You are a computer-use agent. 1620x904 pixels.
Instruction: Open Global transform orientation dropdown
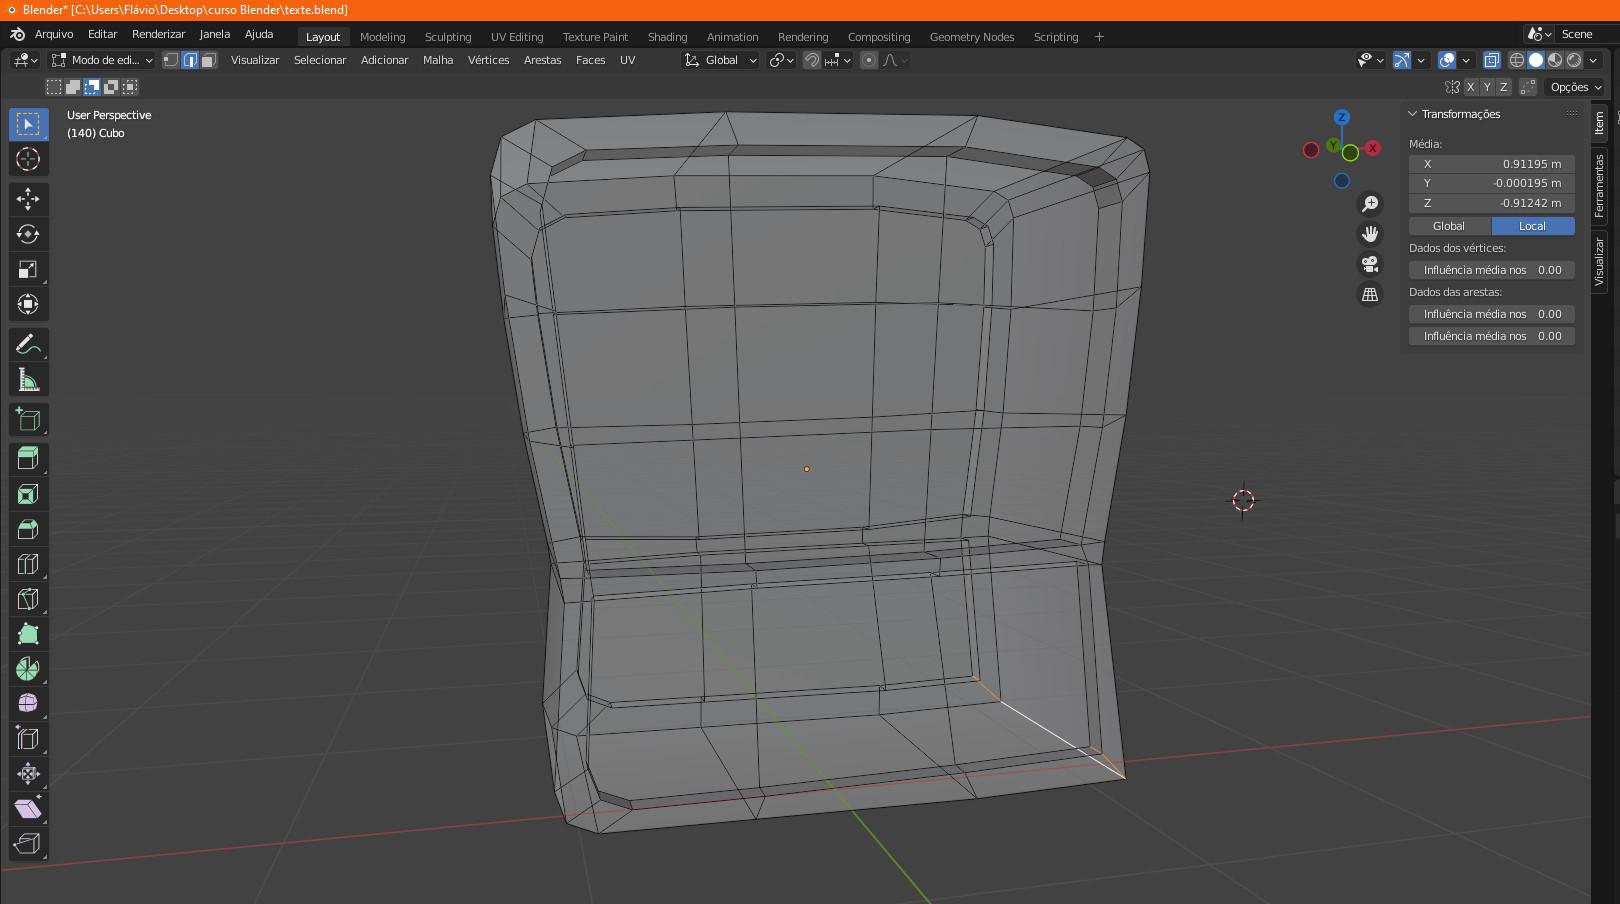point(720,60)
